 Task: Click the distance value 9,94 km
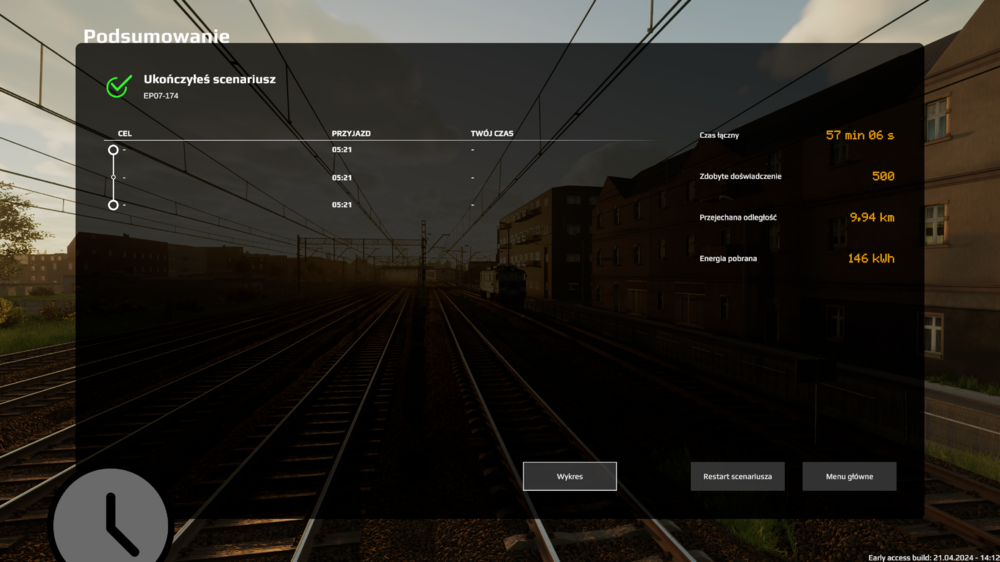(871, 217)
